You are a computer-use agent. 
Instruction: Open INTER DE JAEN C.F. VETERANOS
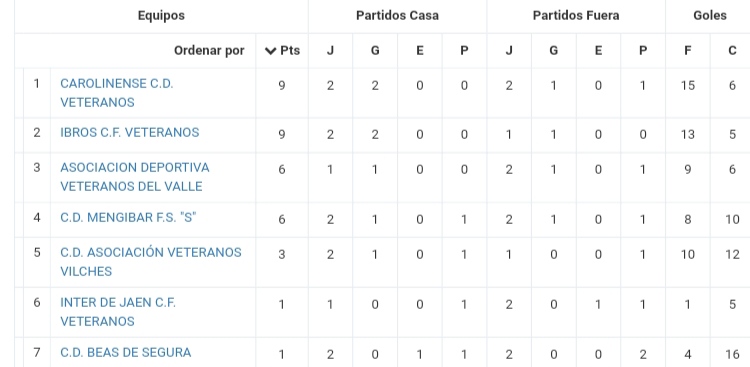(118, 312)
